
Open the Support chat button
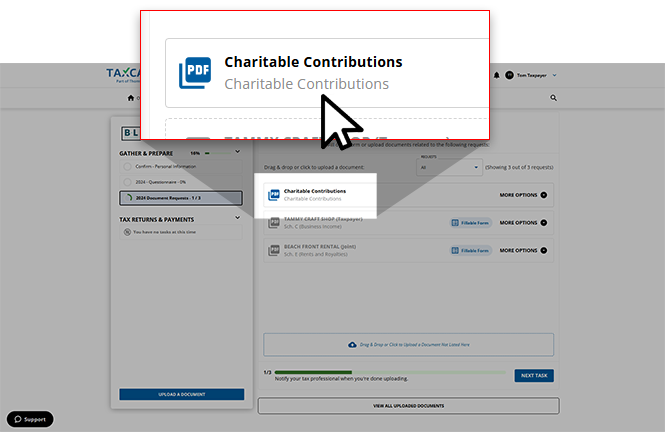click(x=30, y=419)
